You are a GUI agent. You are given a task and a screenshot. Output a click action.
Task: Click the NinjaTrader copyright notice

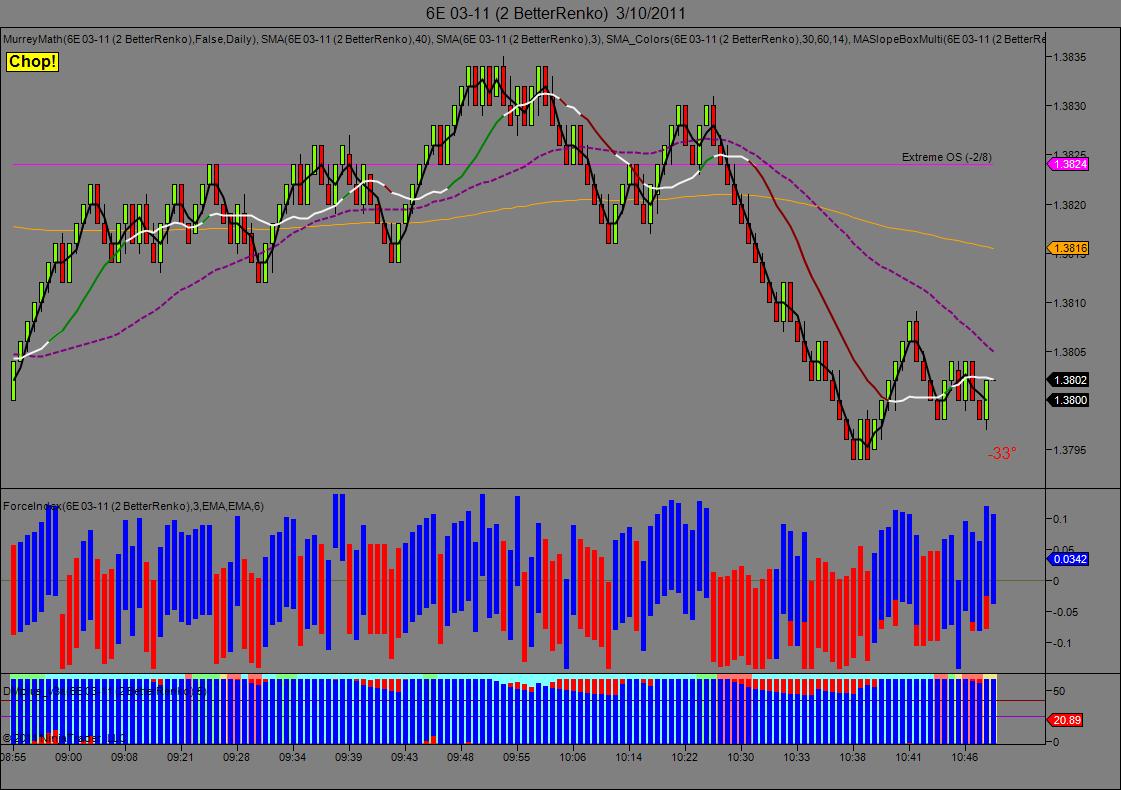[x=64, y=738]
